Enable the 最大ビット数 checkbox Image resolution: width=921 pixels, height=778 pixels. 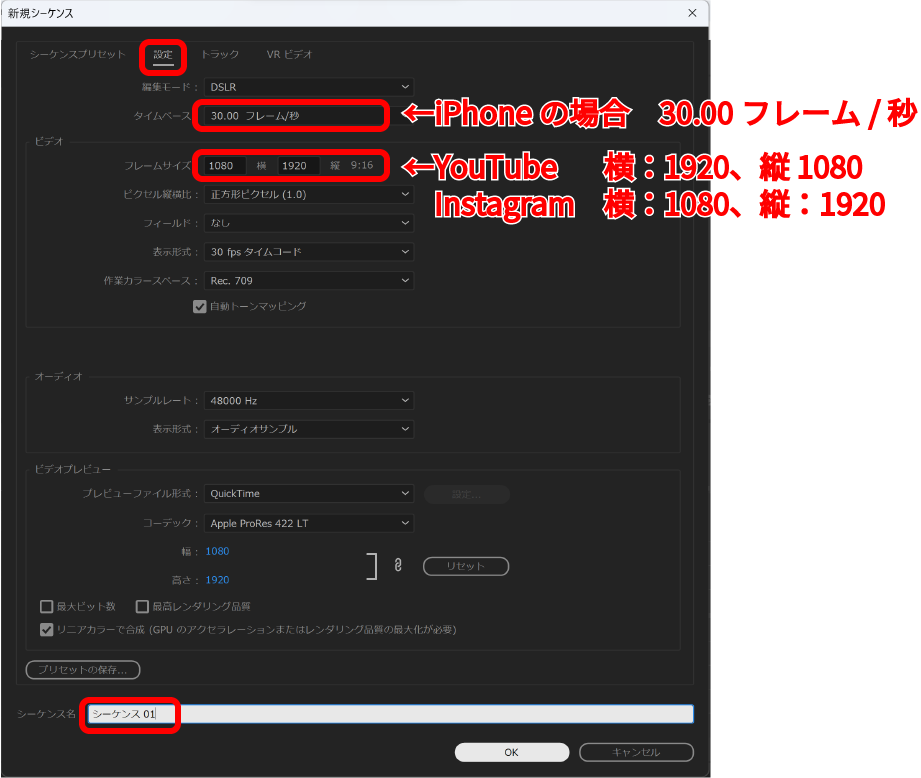point(46,606)
